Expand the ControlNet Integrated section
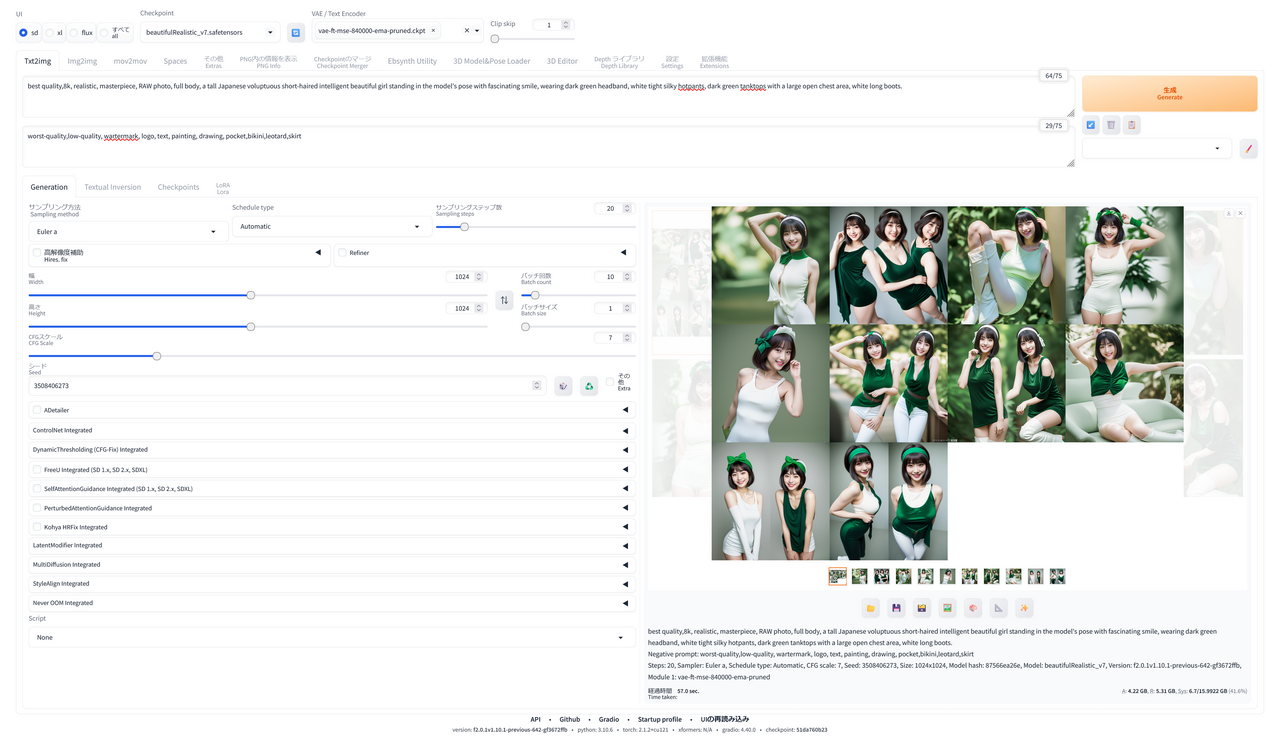This screenshot has width=1280, height=742. coord(330,431)
